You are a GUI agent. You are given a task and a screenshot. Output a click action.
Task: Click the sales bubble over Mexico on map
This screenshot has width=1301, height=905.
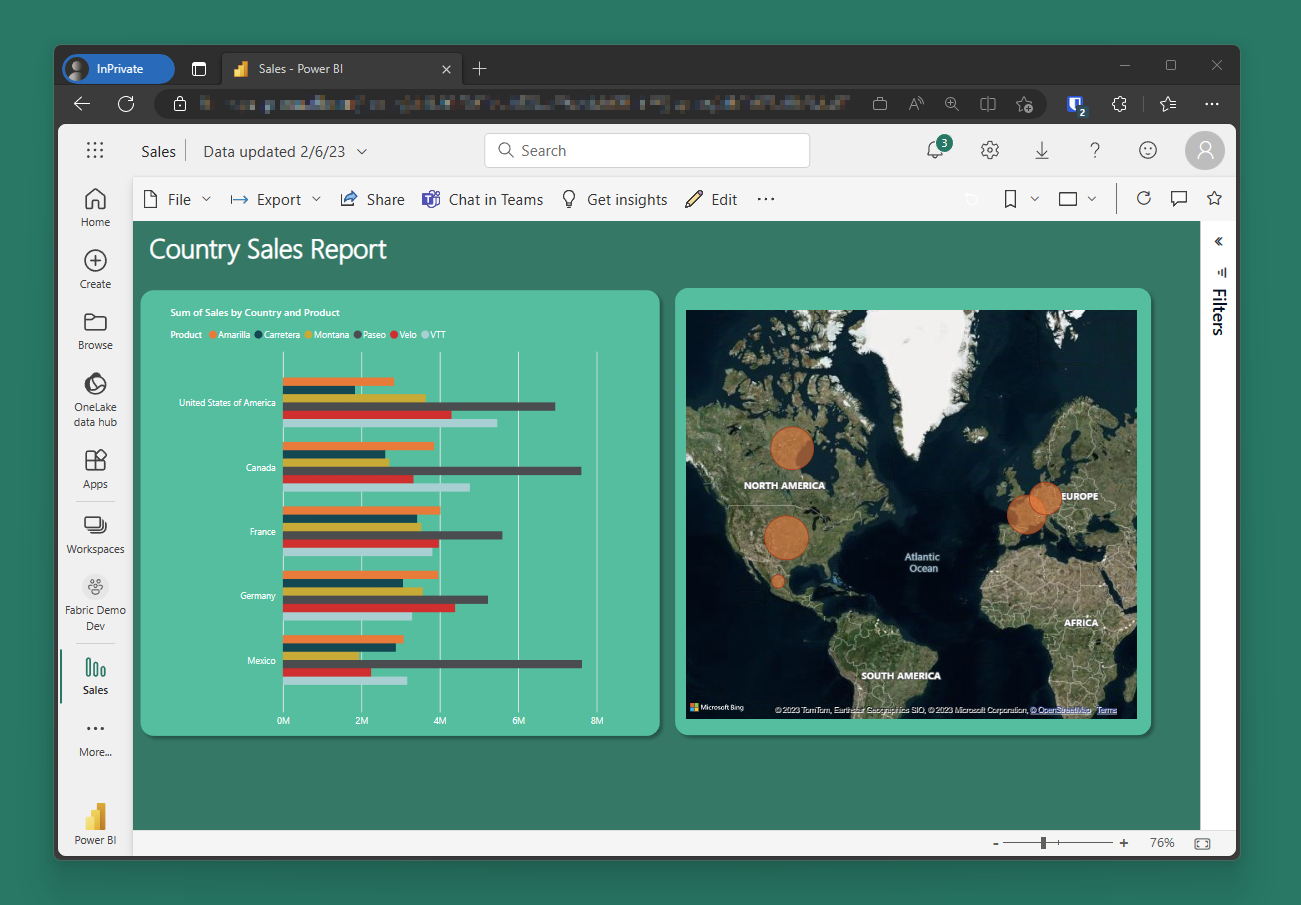point(778,581)
